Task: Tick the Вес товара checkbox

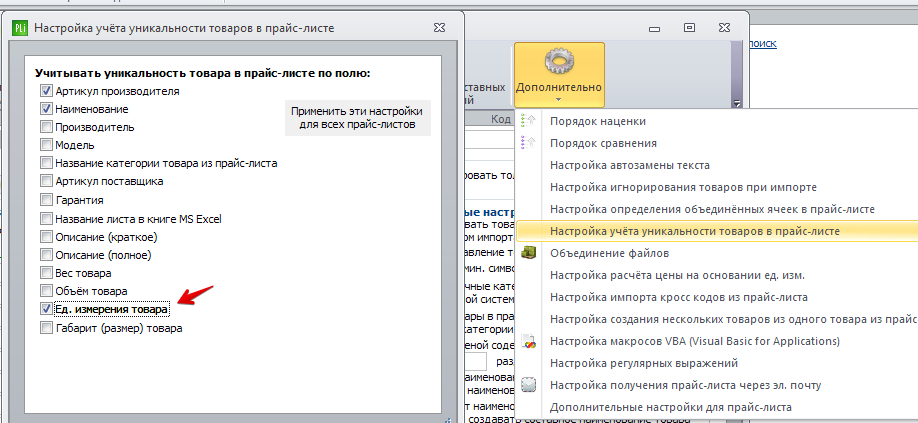Action: [46, 273]
